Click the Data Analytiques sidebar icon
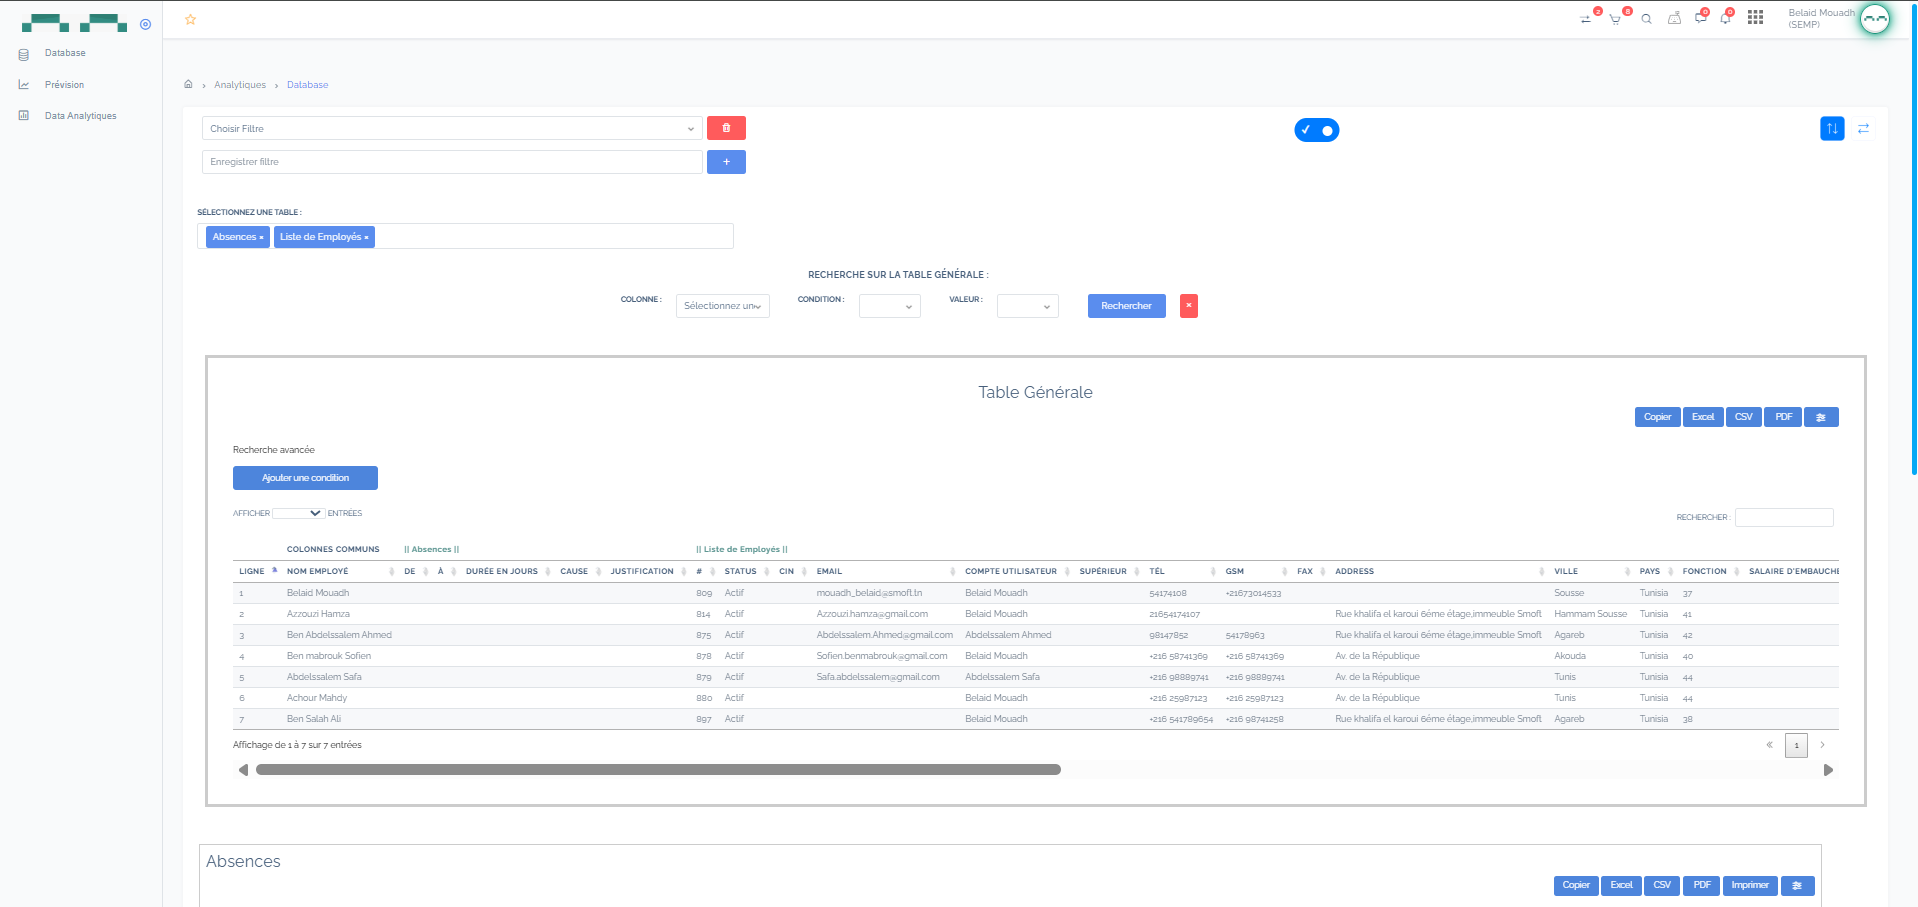The image size is (1918, 907). (24, 116)
